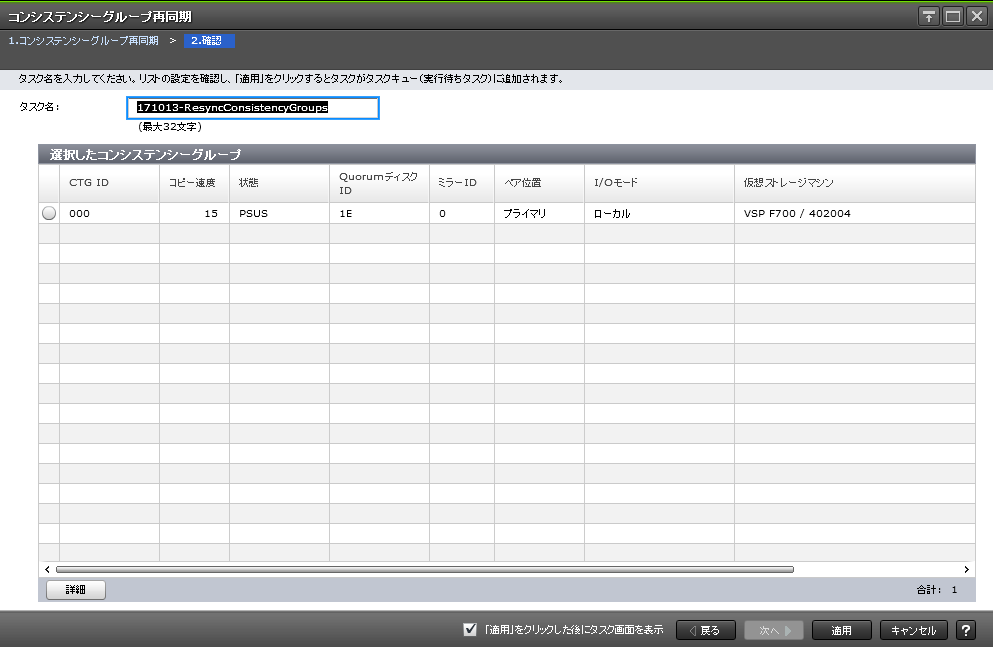Select the radio button for CTG 000
Viewport: 993px width, 647px height.
click(49, 213)
